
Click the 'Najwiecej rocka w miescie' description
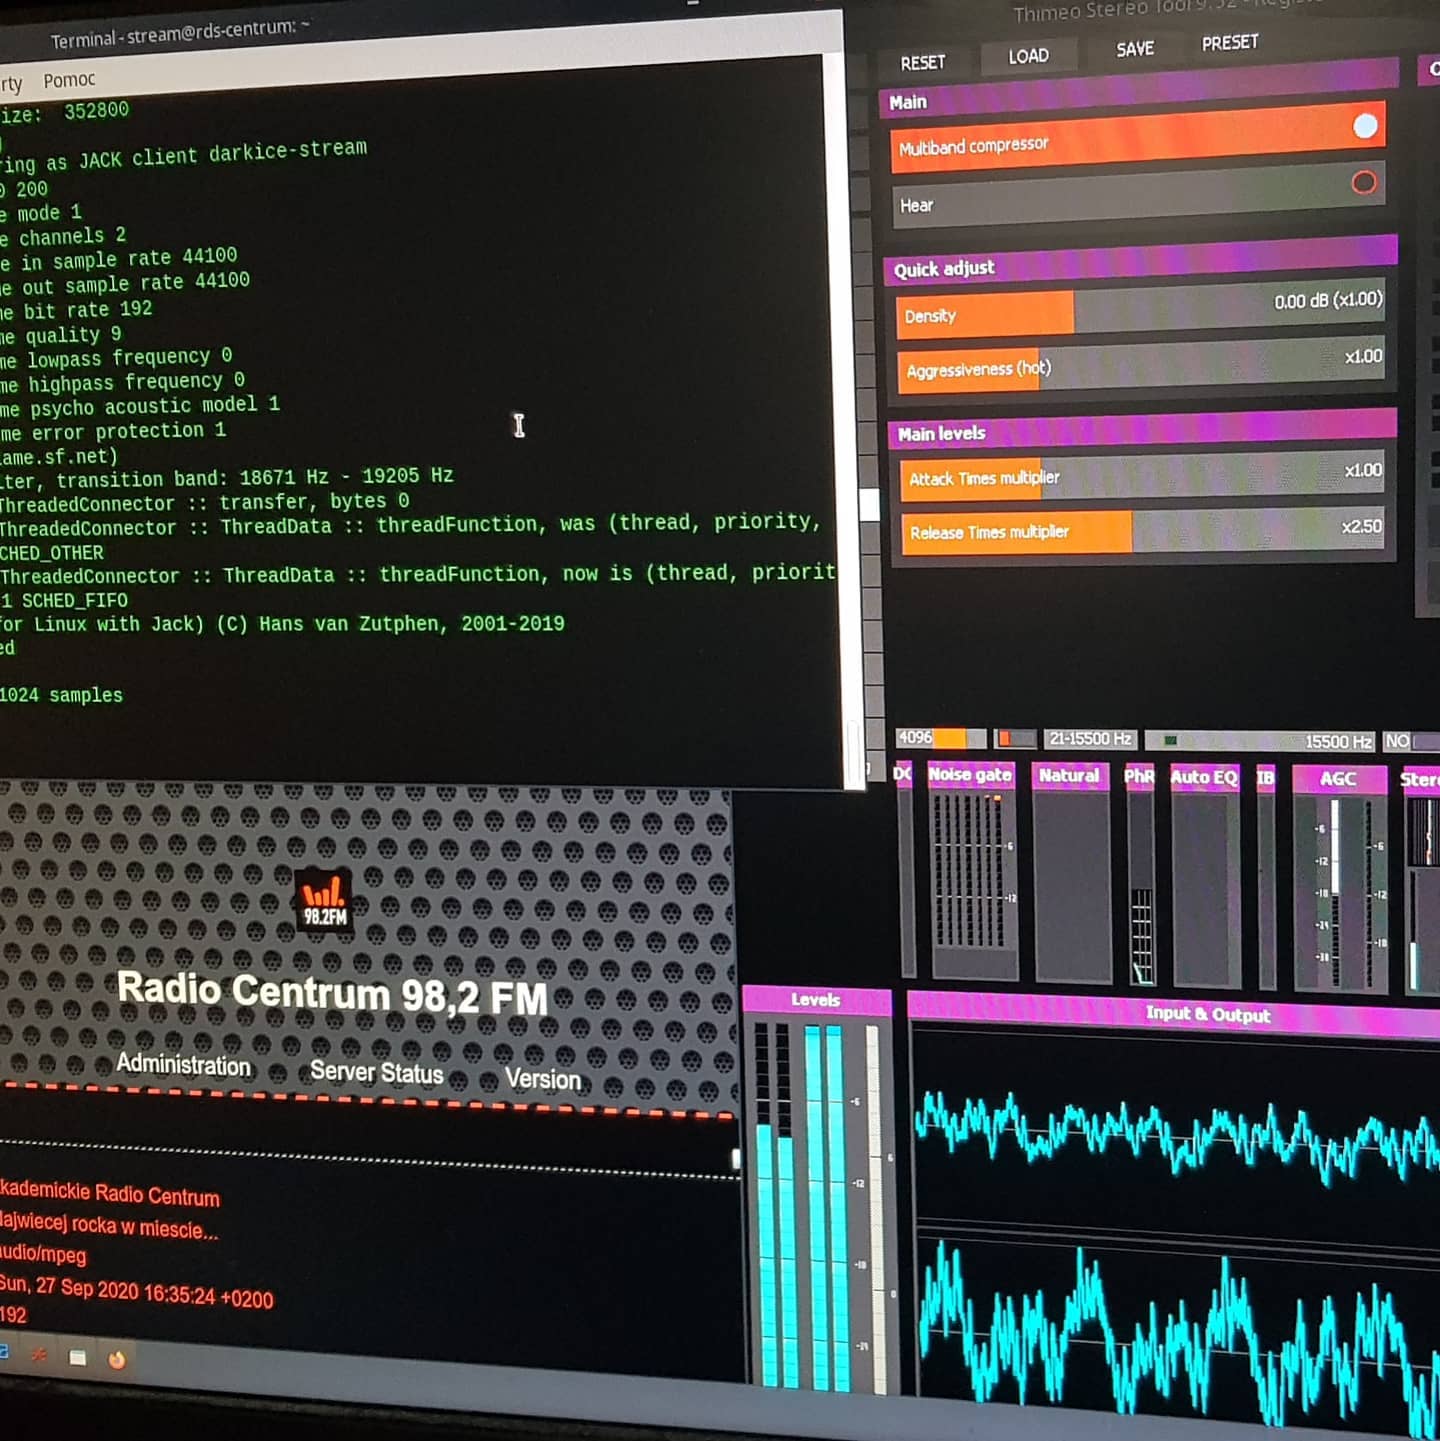coord(108,1225)
